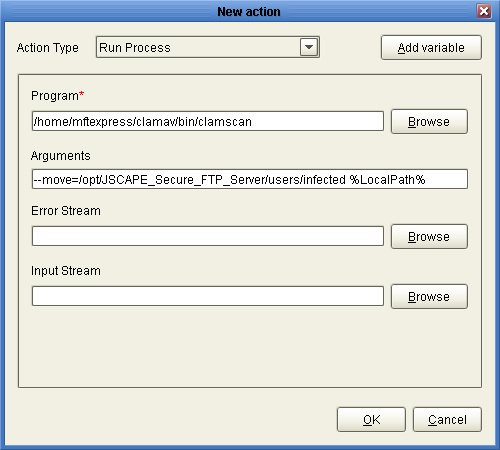Click the New action title text
500x450 pixels.
coord(249,12)
